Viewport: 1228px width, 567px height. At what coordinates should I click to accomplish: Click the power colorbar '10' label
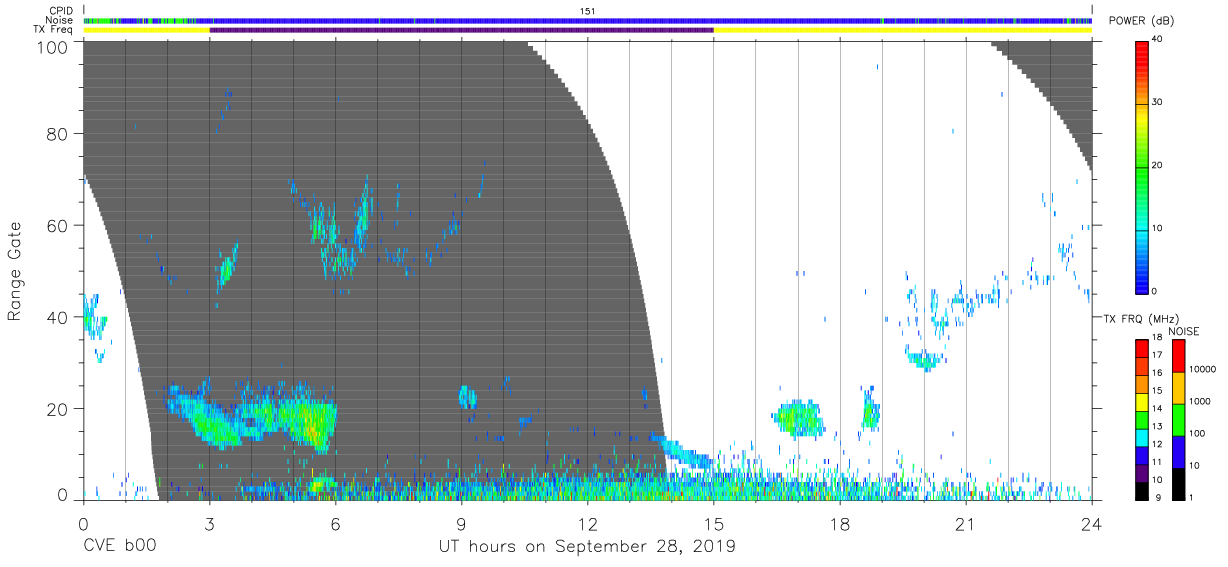pyautogui.click(x=1158, y=229)
